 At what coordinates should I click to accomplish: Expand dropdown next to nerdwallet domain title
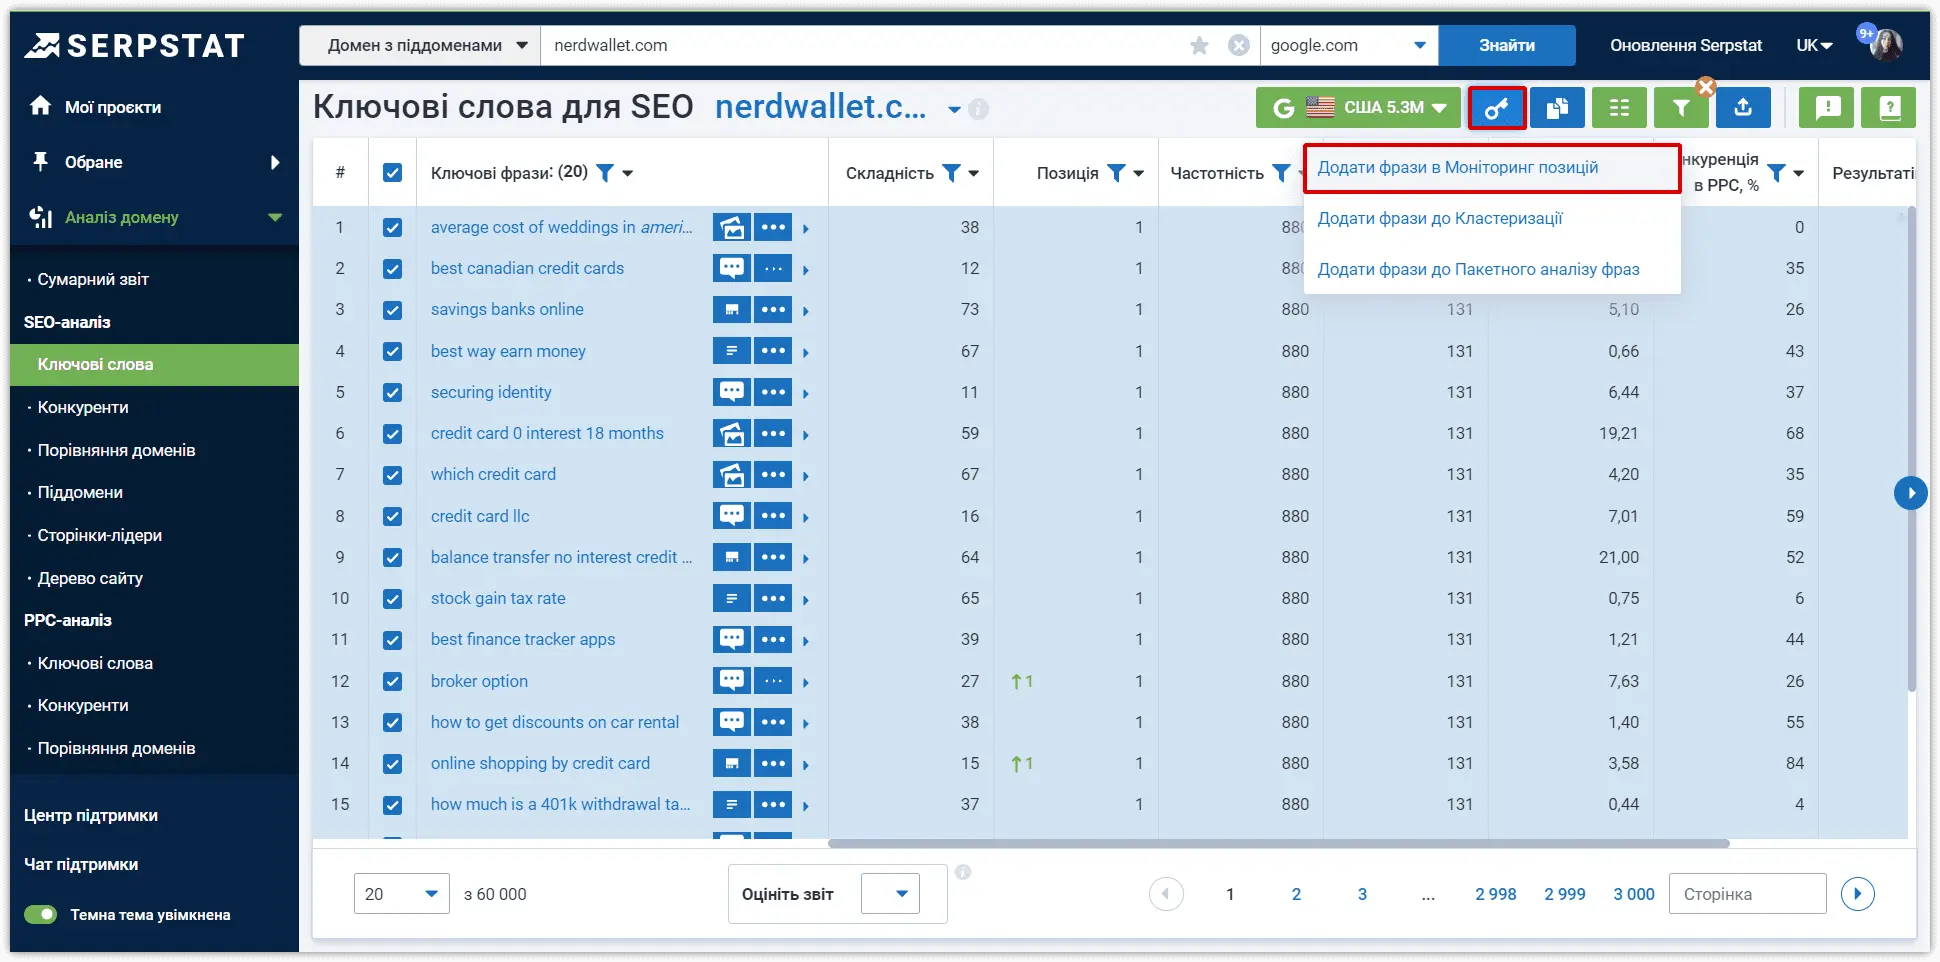point(954,109)
